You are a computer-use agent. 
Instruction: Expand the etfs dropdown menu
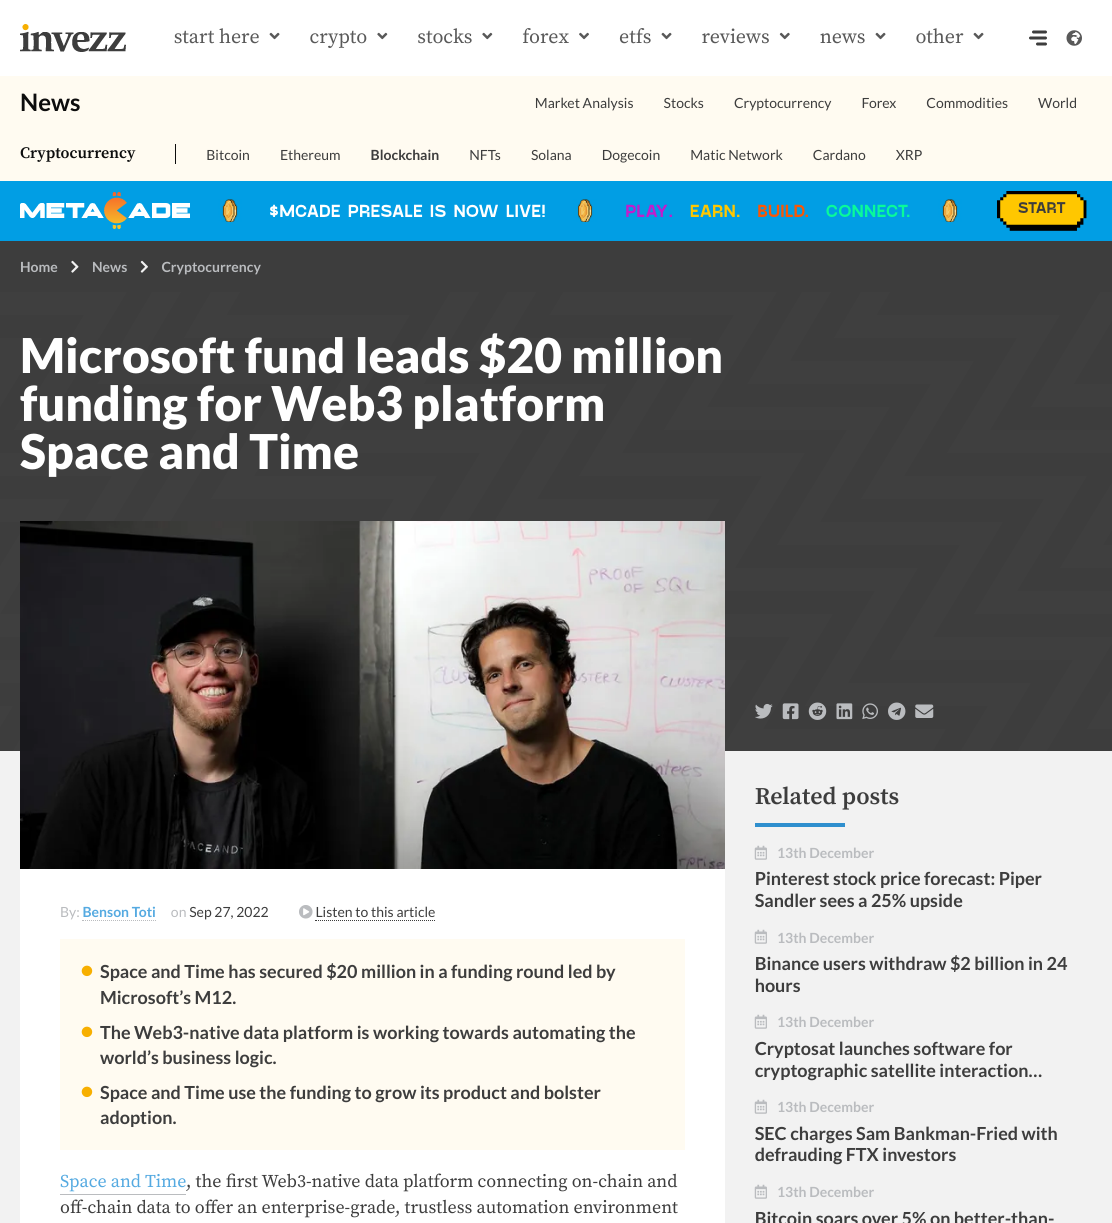coord(645,37)
